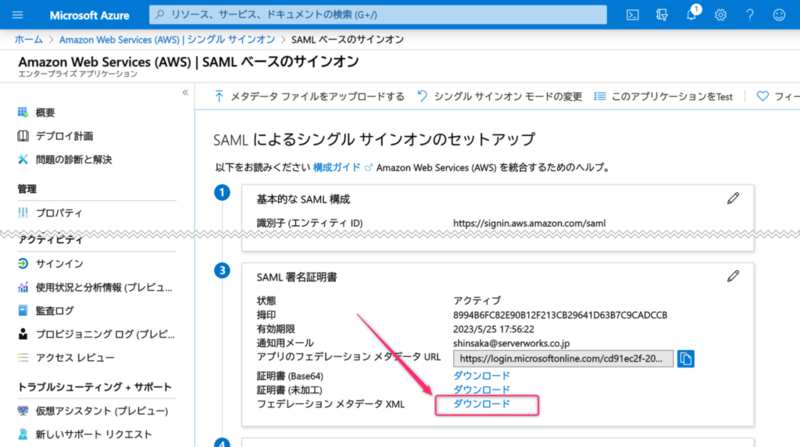Click the status value アクティブ

click(477, 301)
